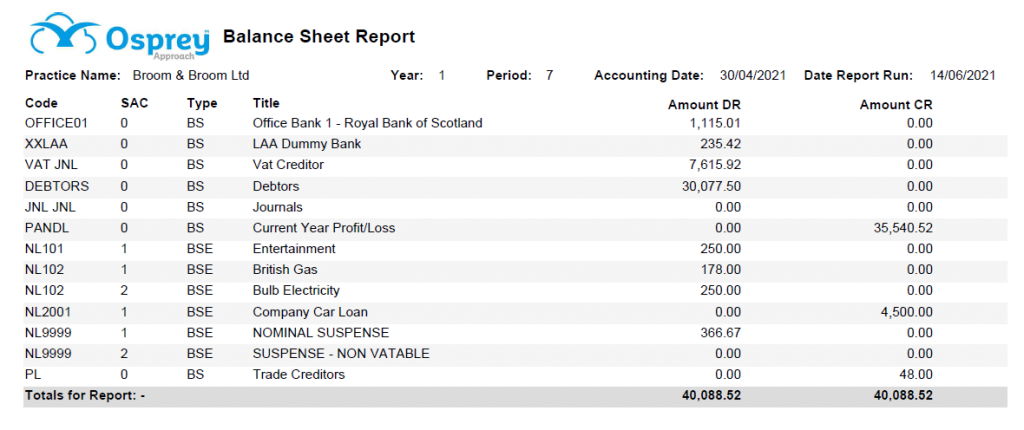Viewport: 1024px width, 430px height.
Task: Click the Vat Creditor title
Action: coord(288,165)
